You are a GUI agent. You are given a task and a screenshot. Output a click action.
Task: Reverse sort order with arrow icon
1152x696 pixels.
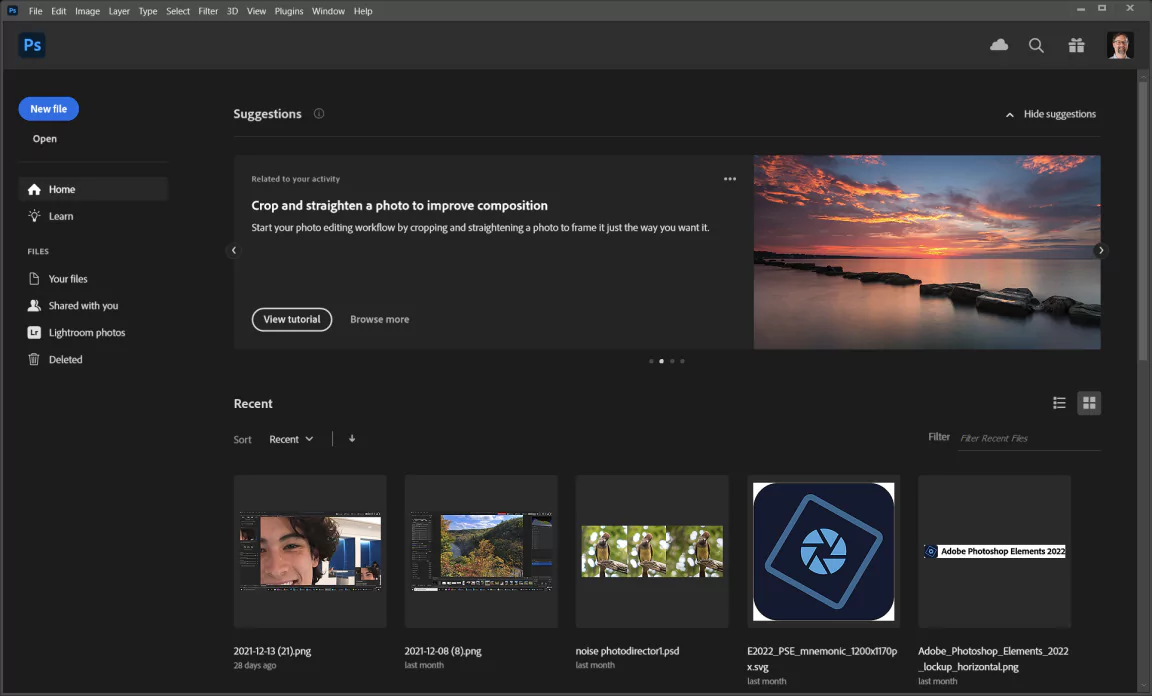coord(352,439)
